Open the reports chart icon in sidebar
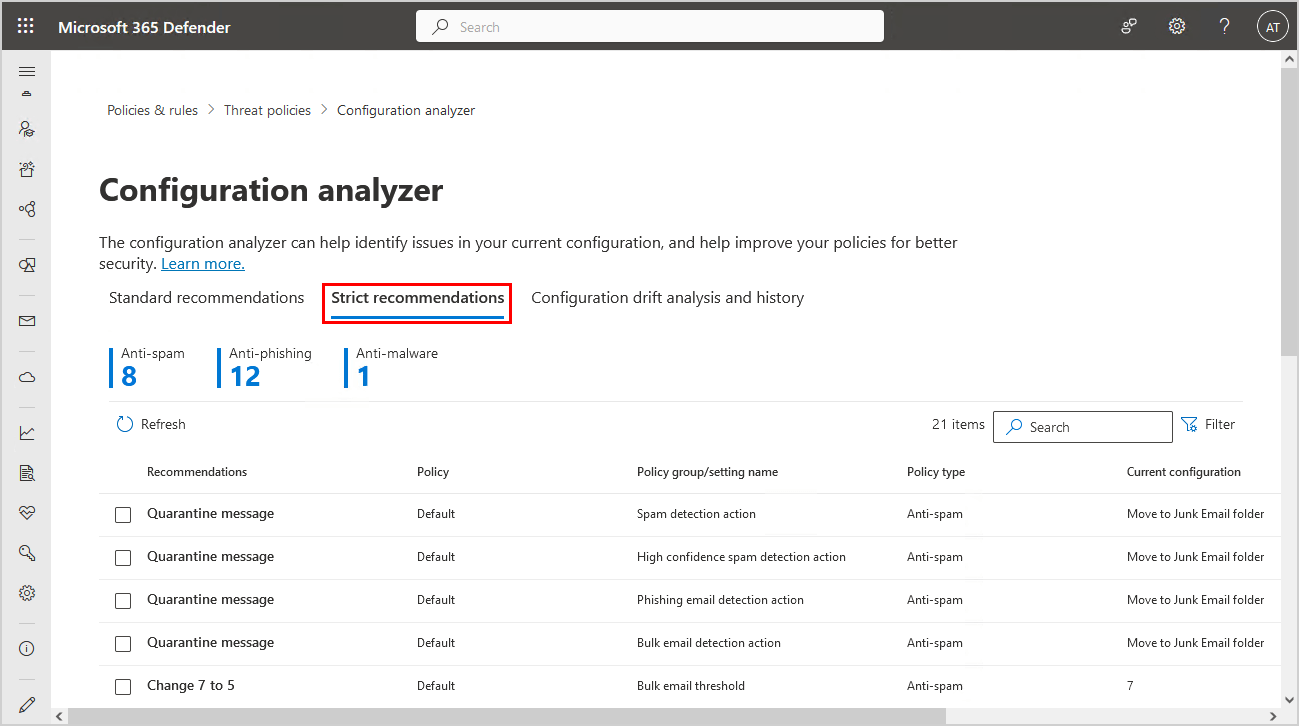Viewport: 1299px width, 726px height. 27,433
